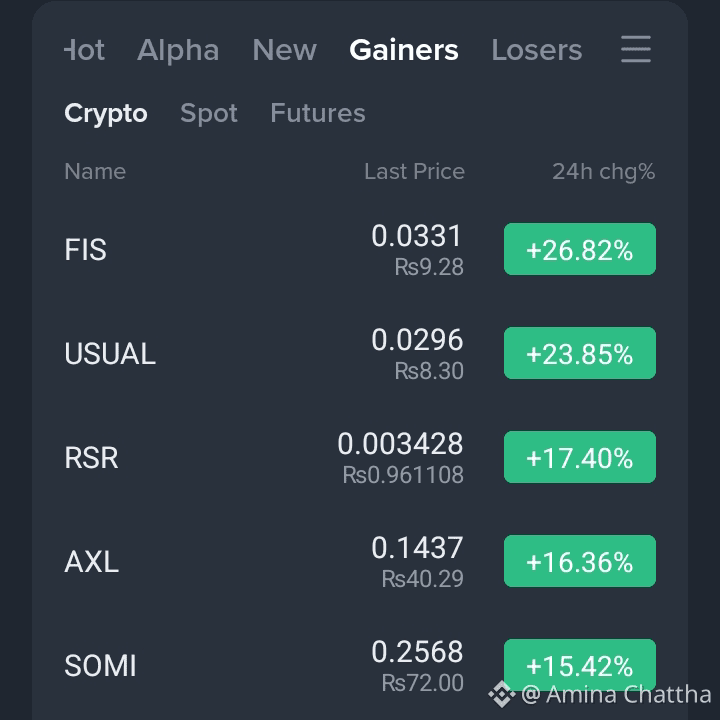This screenshot has width=720, height=720.
Task: Open the RSR coin row
Action: (360, 457)
